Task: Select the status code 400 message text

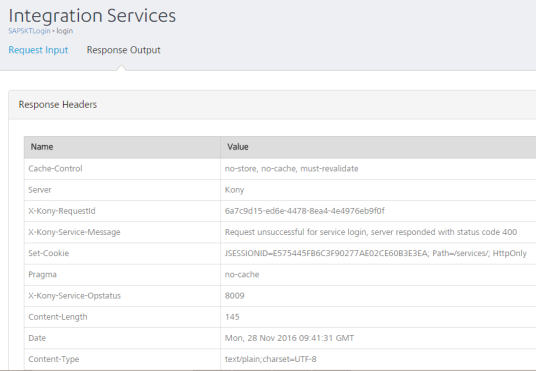Action: (x=371, y=232)
